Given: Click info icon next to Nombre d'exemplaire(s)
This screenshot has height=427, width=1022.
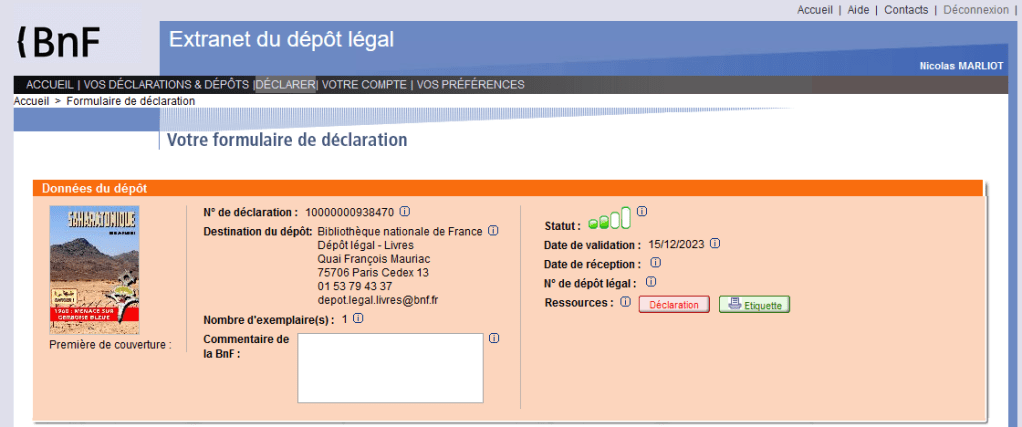Looking at the screenshot, I should [358, 319].
